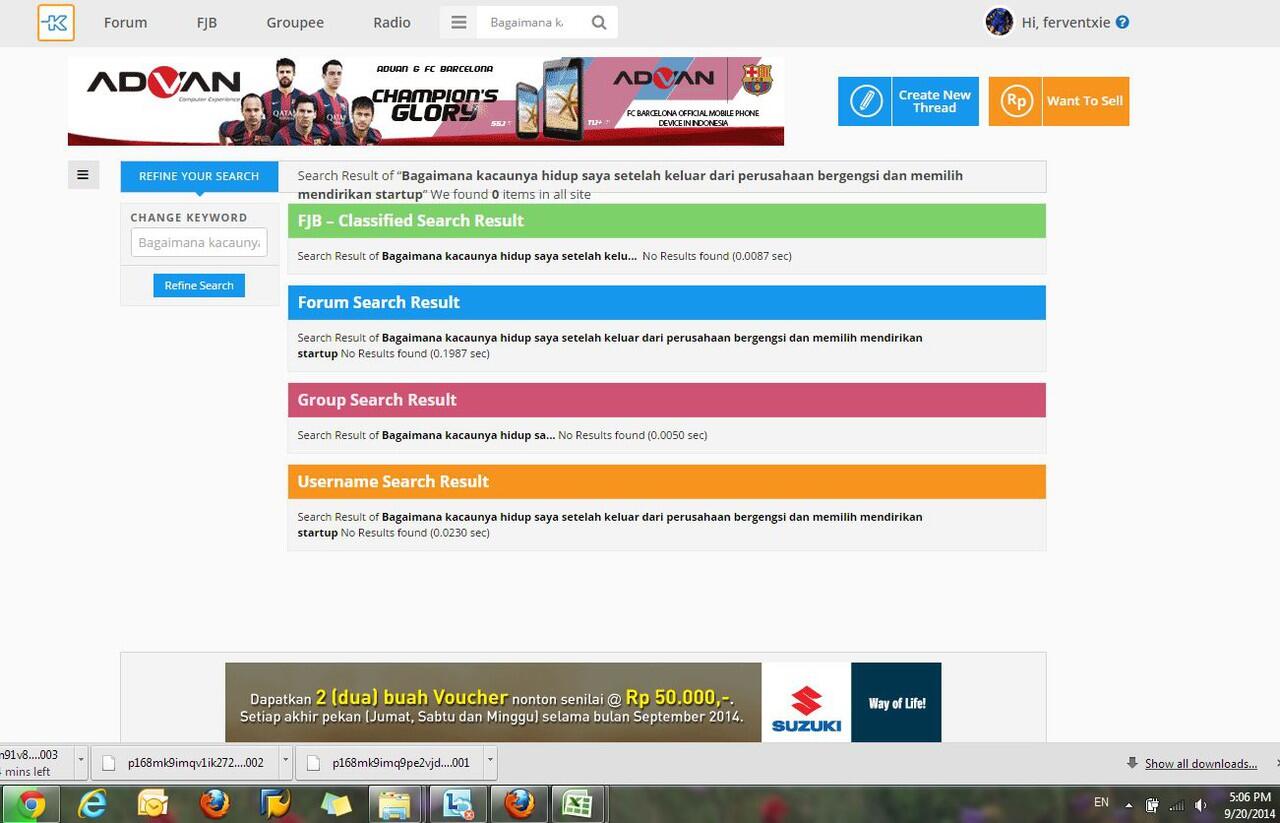
Task: Open the Advan FC Barcelona banner ad
Action: point(426,101)
